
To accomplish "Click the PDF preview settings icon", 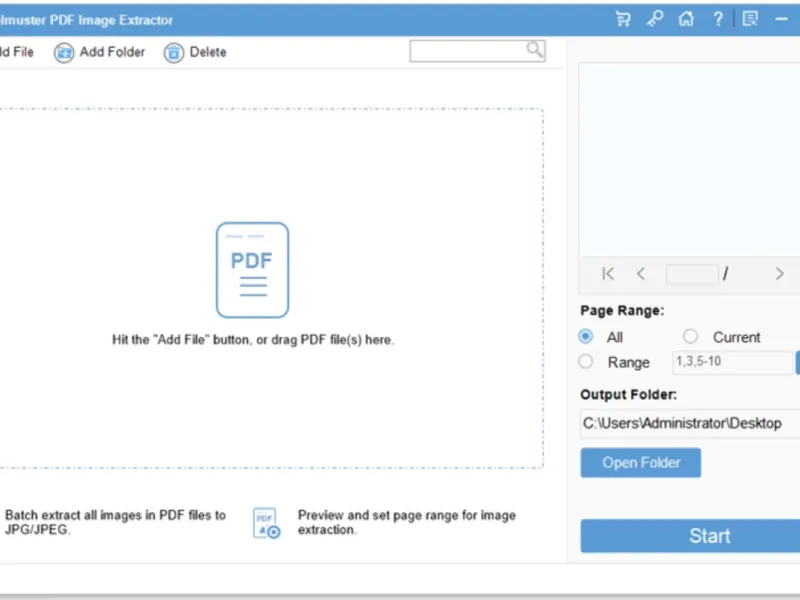I will (x=266, y=523).
